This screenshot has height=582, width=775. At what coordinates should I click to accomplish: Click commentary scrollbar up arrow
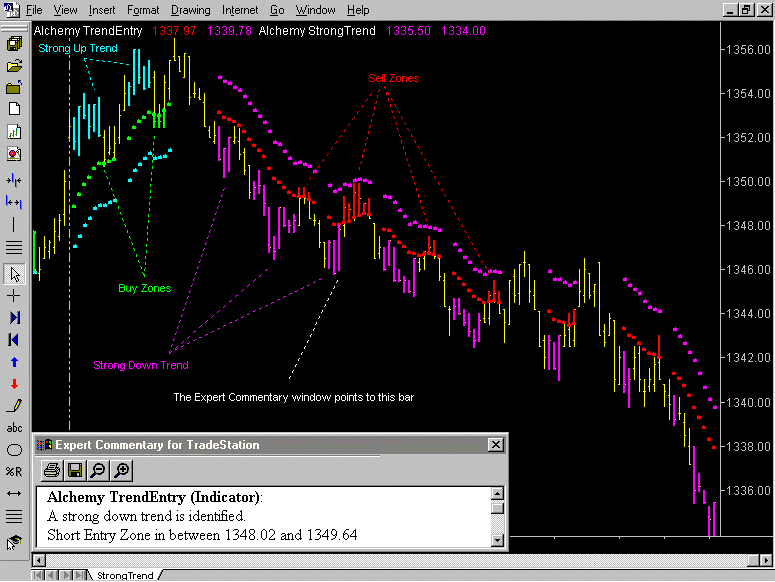pyautogui.click(x=498, y=493)
